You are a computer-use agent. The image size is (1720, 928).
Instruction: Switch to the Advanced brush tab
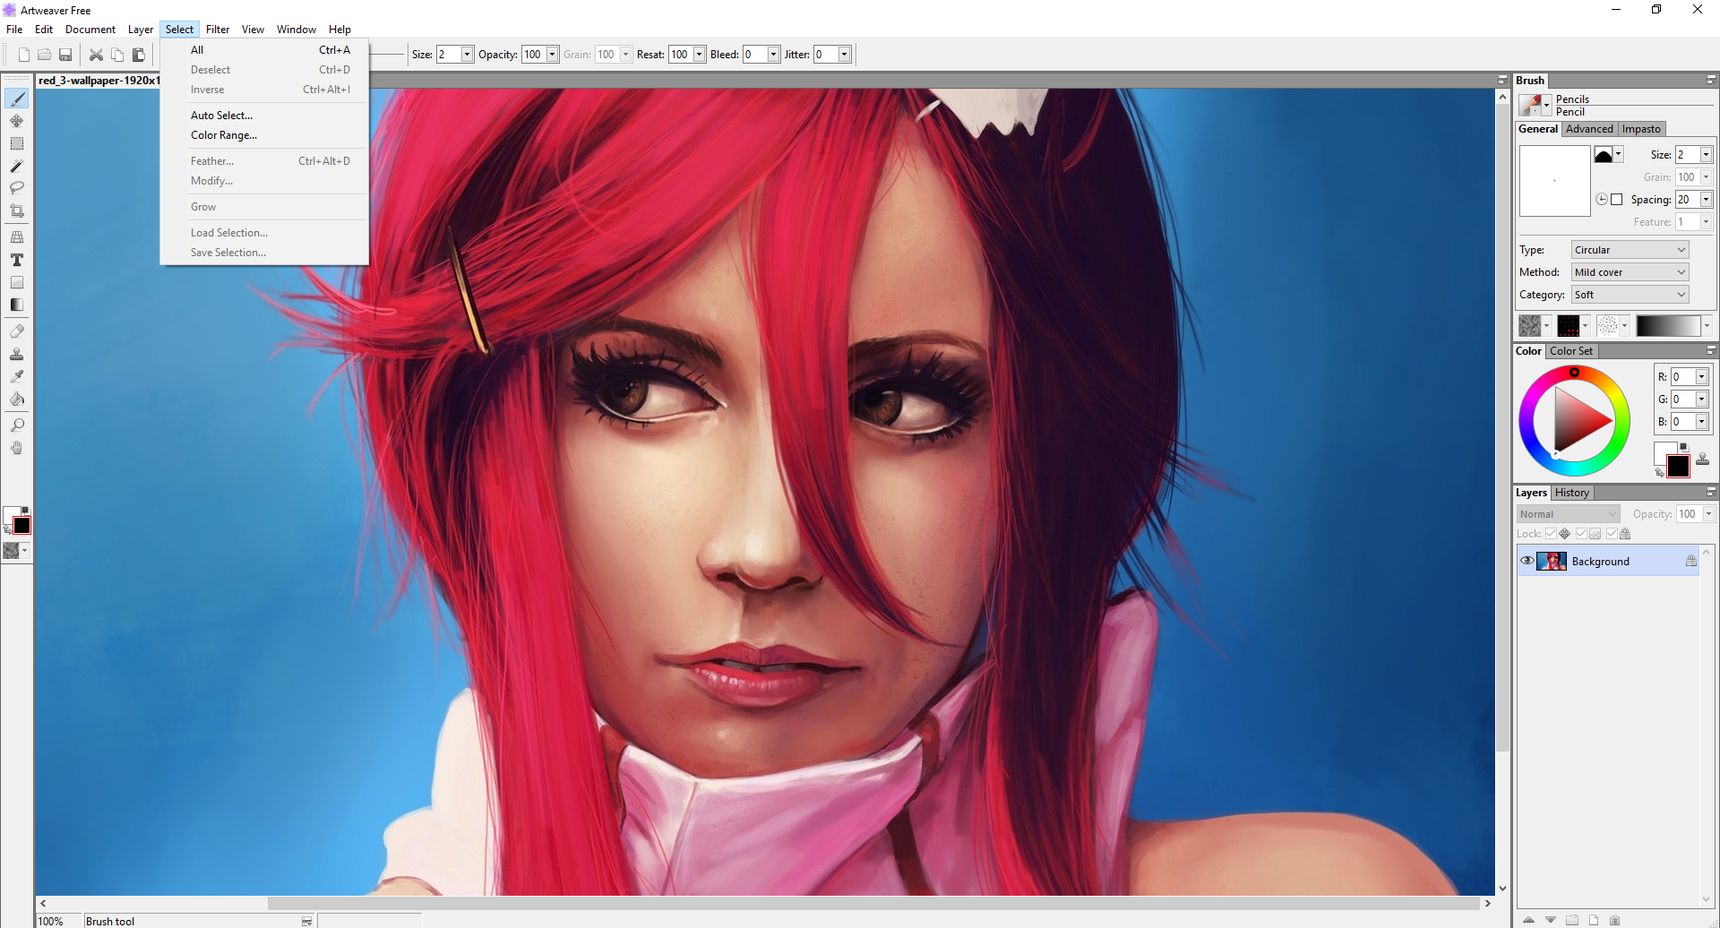click(x=1589, y=129)
